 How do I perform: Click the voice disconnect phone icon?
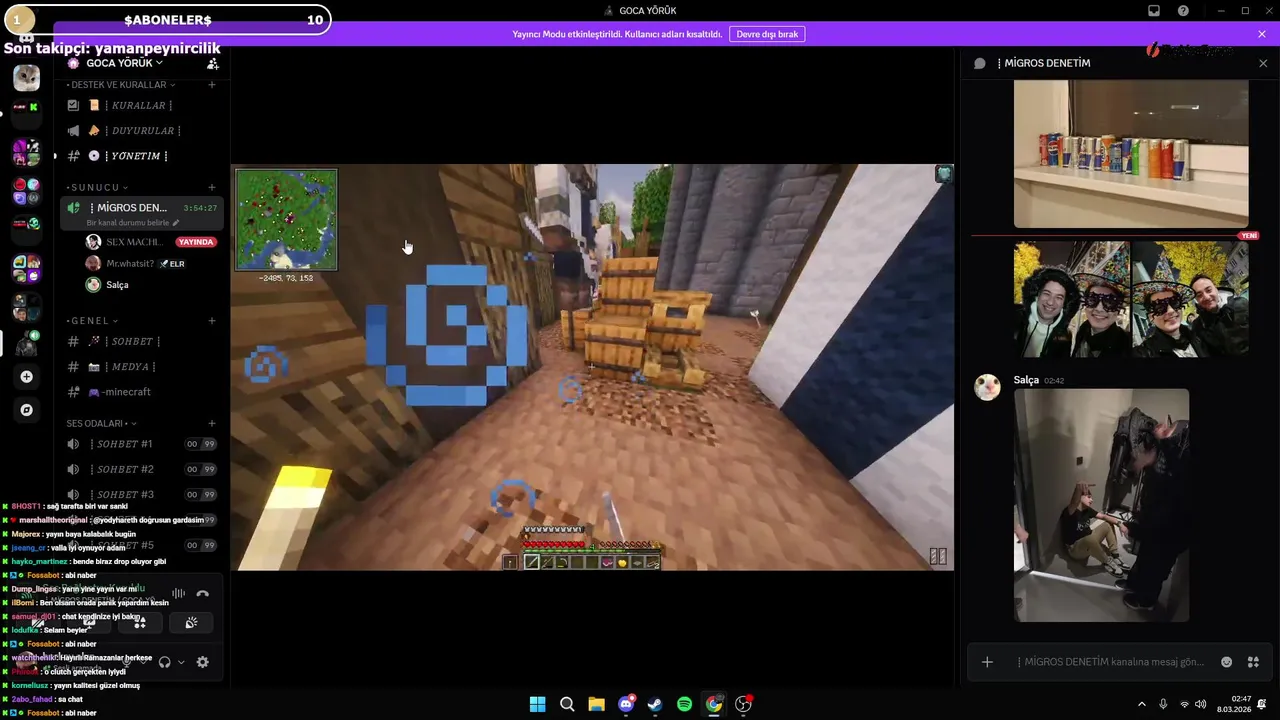click(x=202, y=593)
